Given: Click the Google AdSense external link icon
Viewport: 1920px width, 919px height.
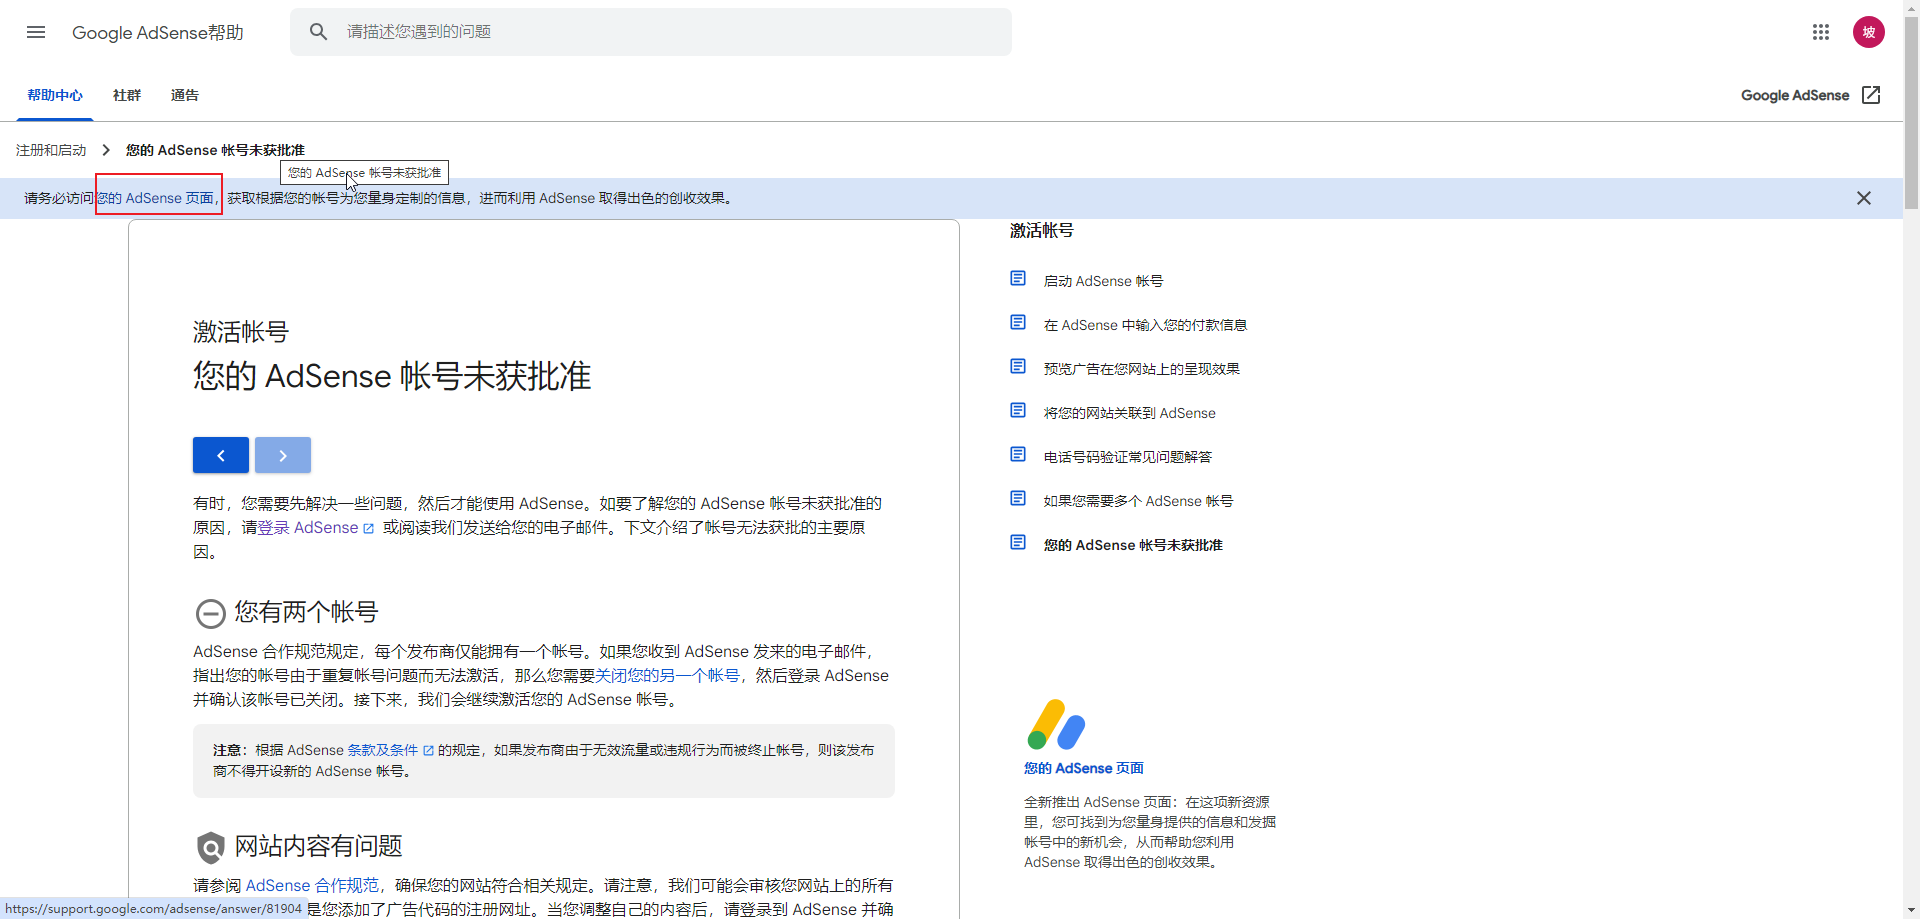Looking at the screenshot, I should [x=1870, y=95].
